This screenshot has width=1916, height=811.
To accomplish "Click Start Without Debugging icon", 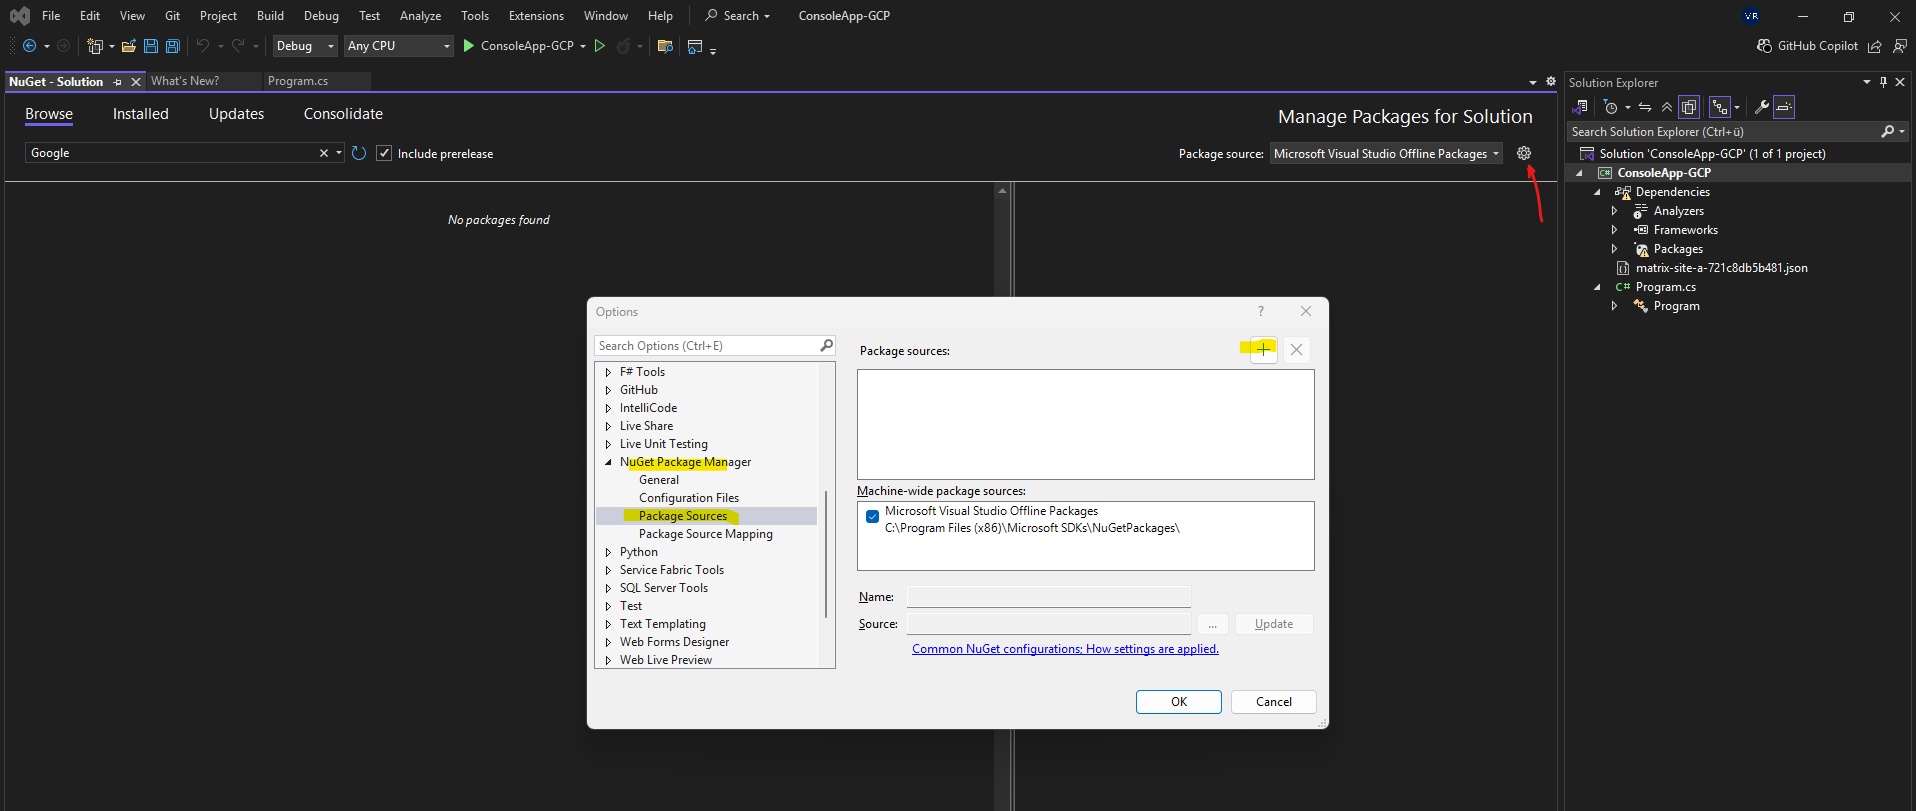I will coord(600,46).
